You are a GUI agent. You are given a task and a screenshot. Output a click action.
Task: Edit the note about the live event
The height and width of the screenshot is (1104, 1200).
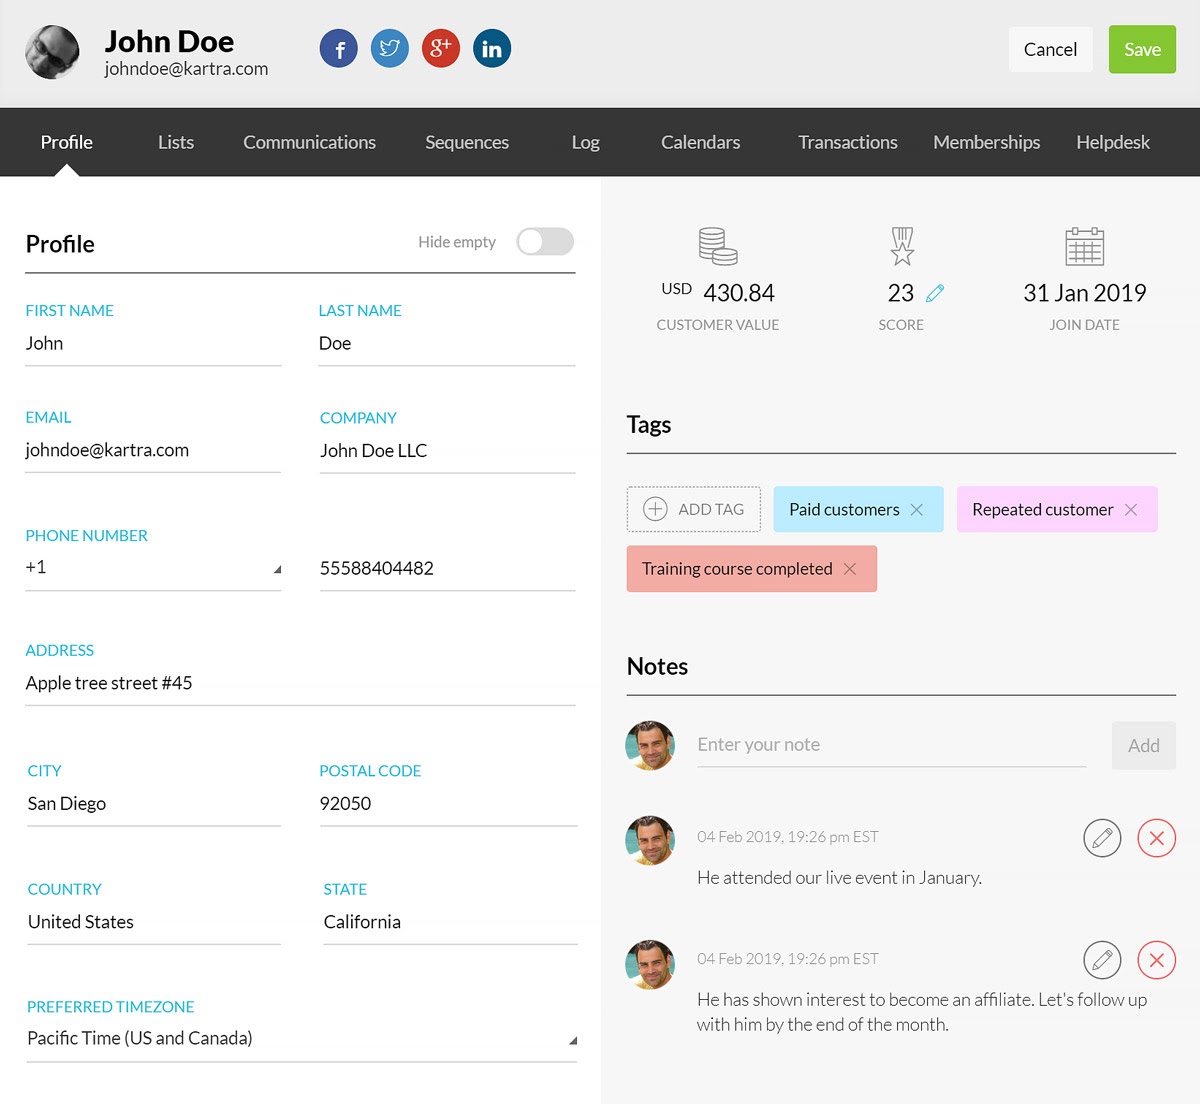pyautogui.click(x=1102, y=838)
